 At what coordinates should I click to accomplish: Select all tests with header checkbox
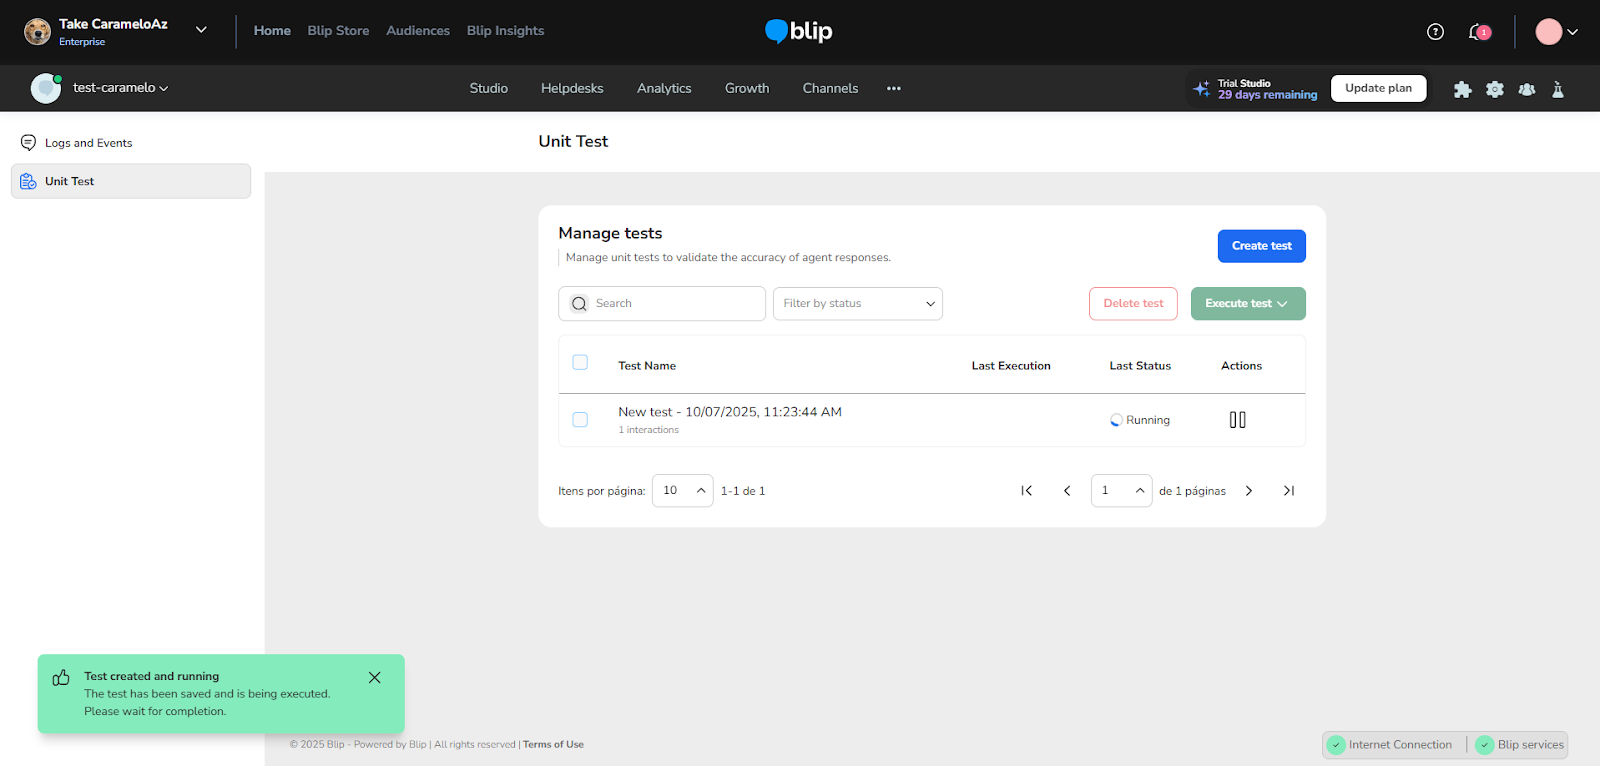(x=580, y=363)
